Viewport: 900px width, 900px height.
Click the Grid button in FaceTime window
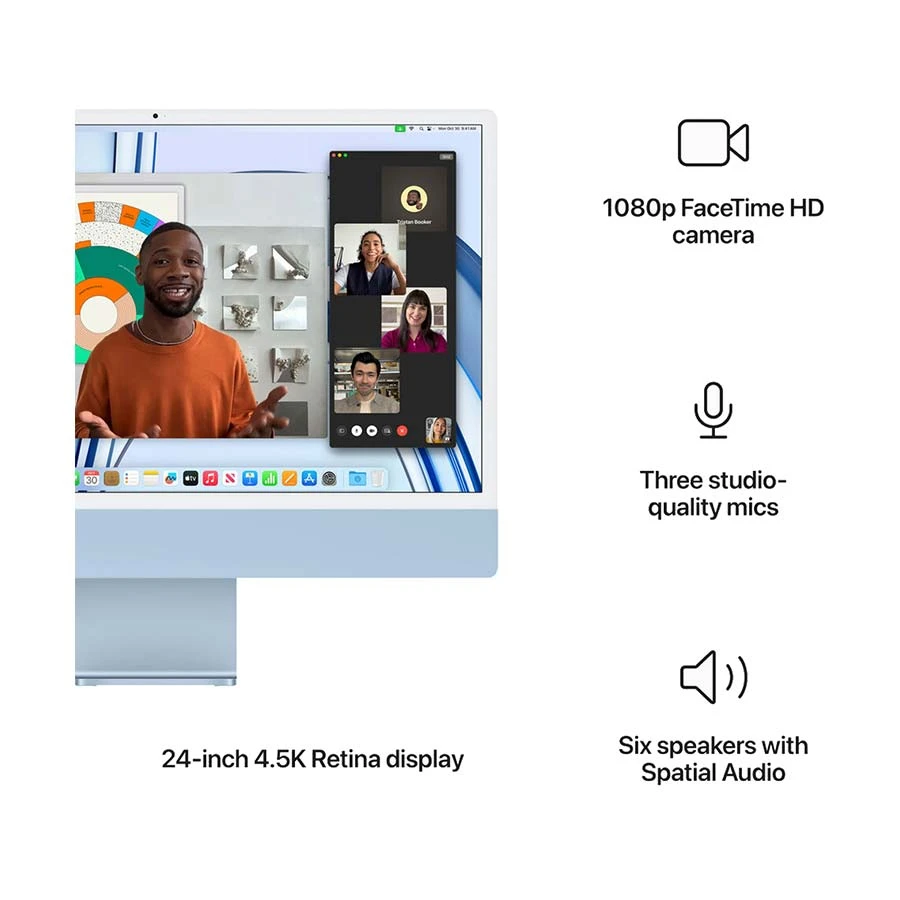tap(446, 157)
